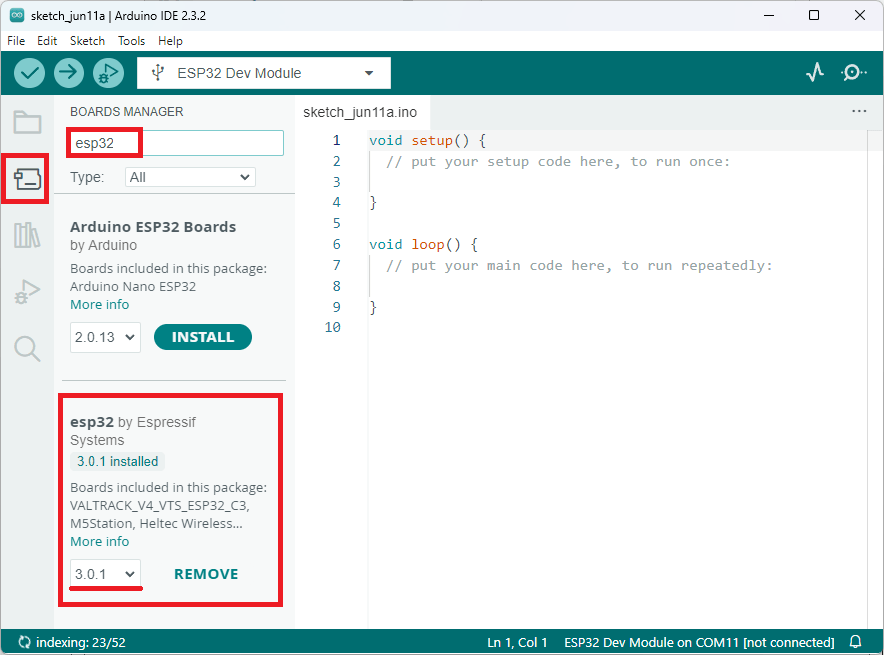Open the Sketch menu

point(87,41)
